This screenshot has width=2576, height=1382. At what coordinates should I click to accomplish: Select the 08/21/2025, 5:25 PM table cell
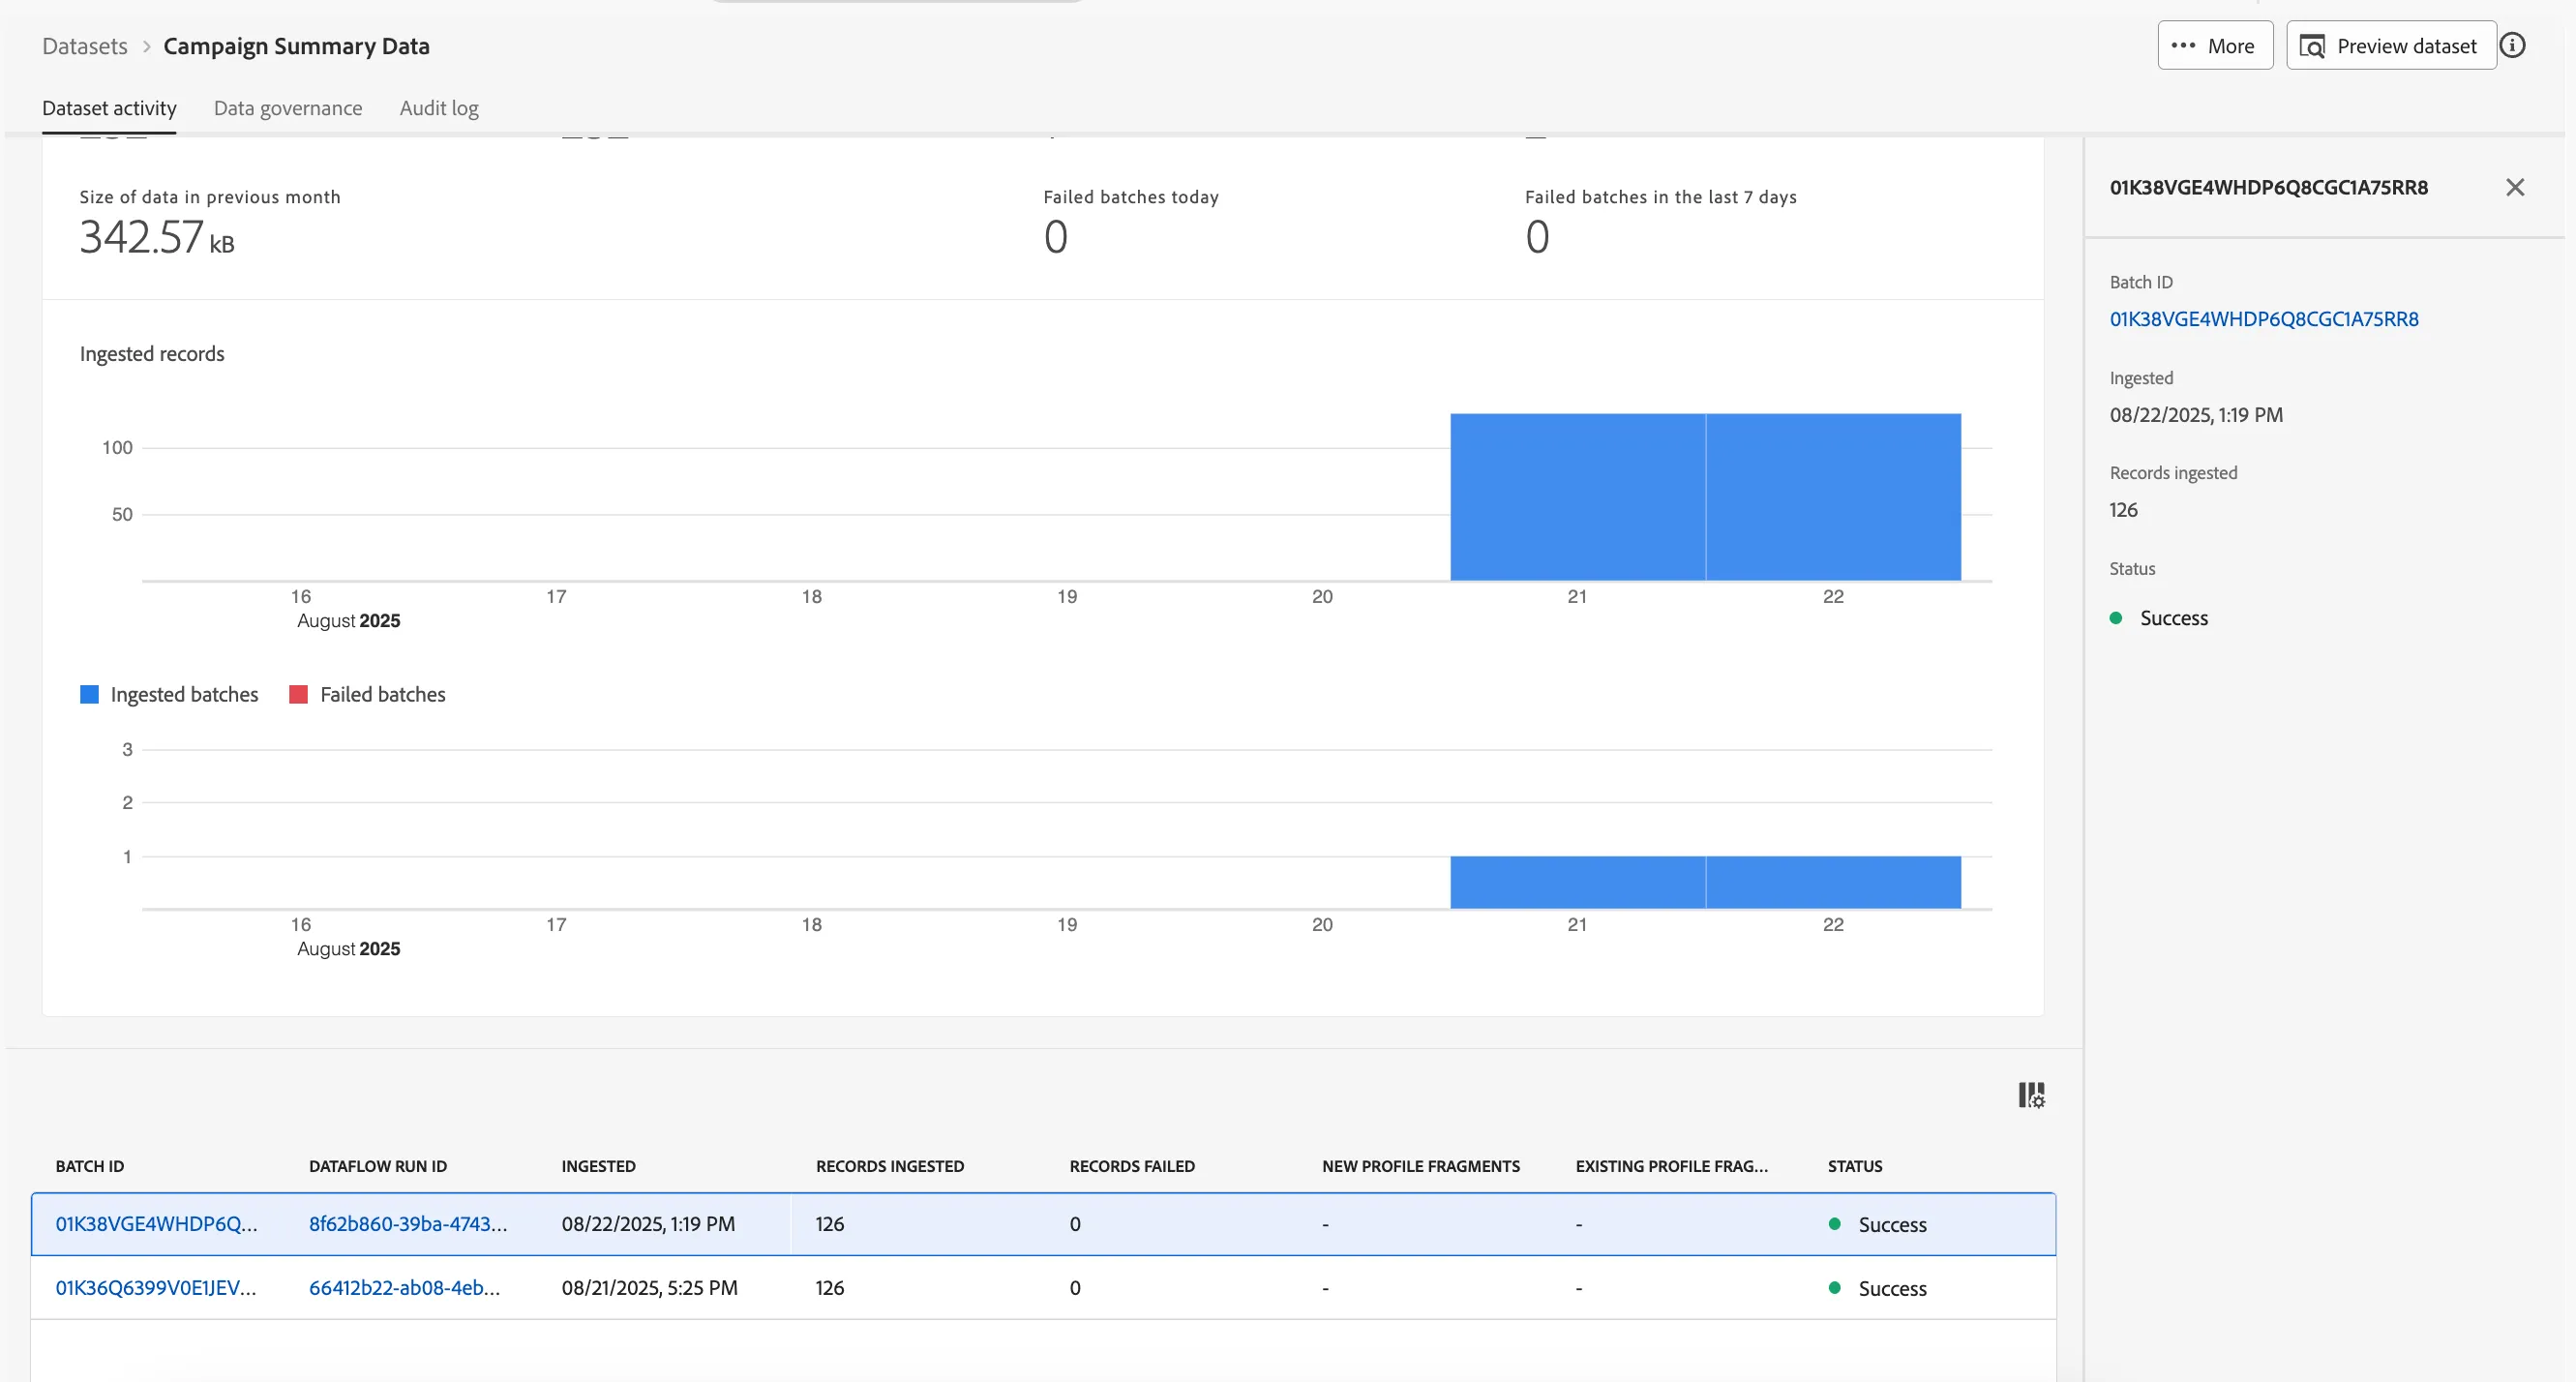(x=650, y=1288)
